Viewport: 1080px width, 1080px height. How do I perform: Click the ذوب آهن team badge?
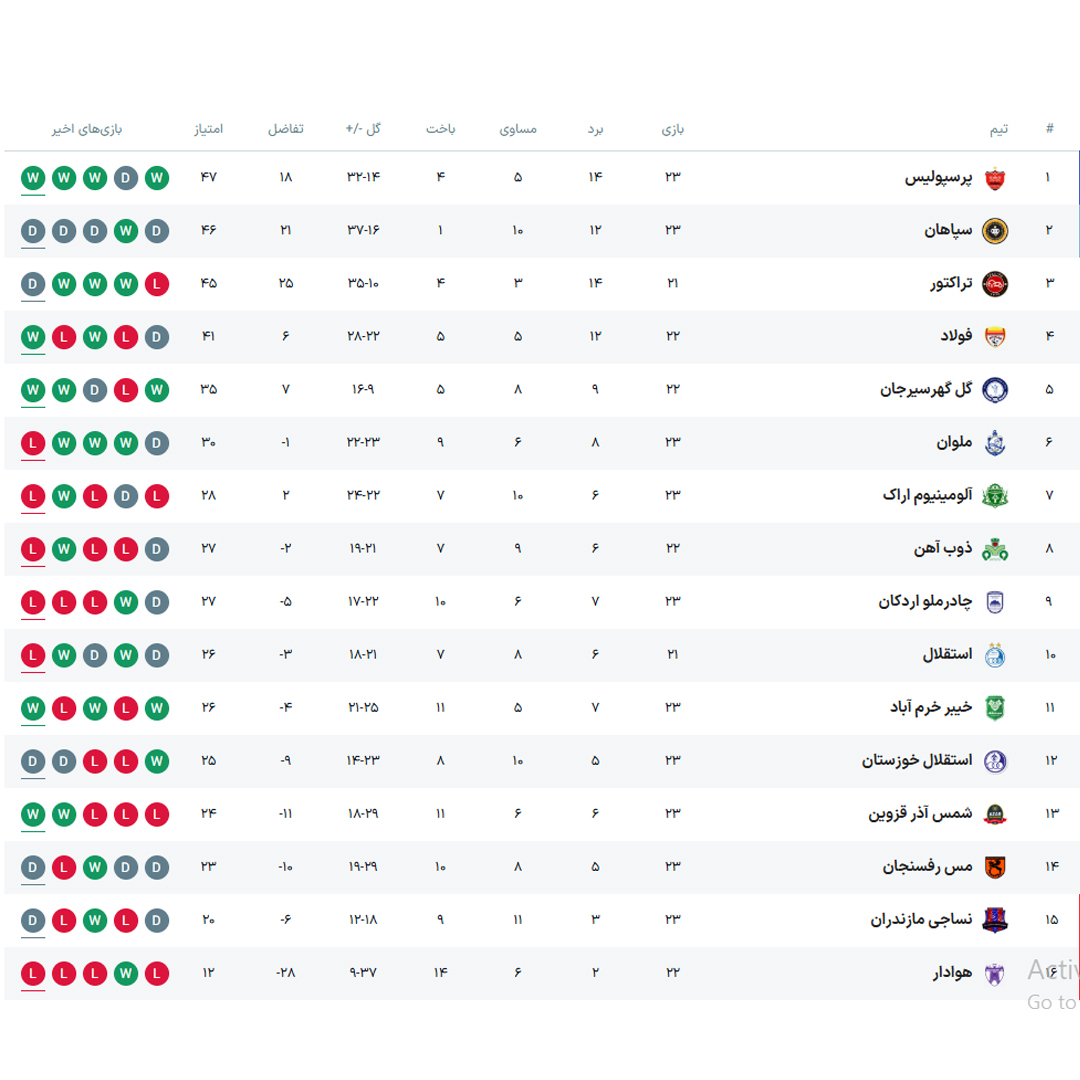coord(995,549)
